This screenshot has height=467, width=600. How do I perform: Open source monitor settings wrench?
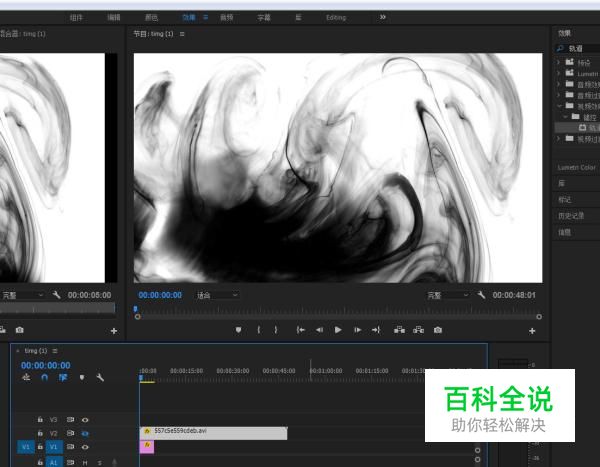[56, 295]
